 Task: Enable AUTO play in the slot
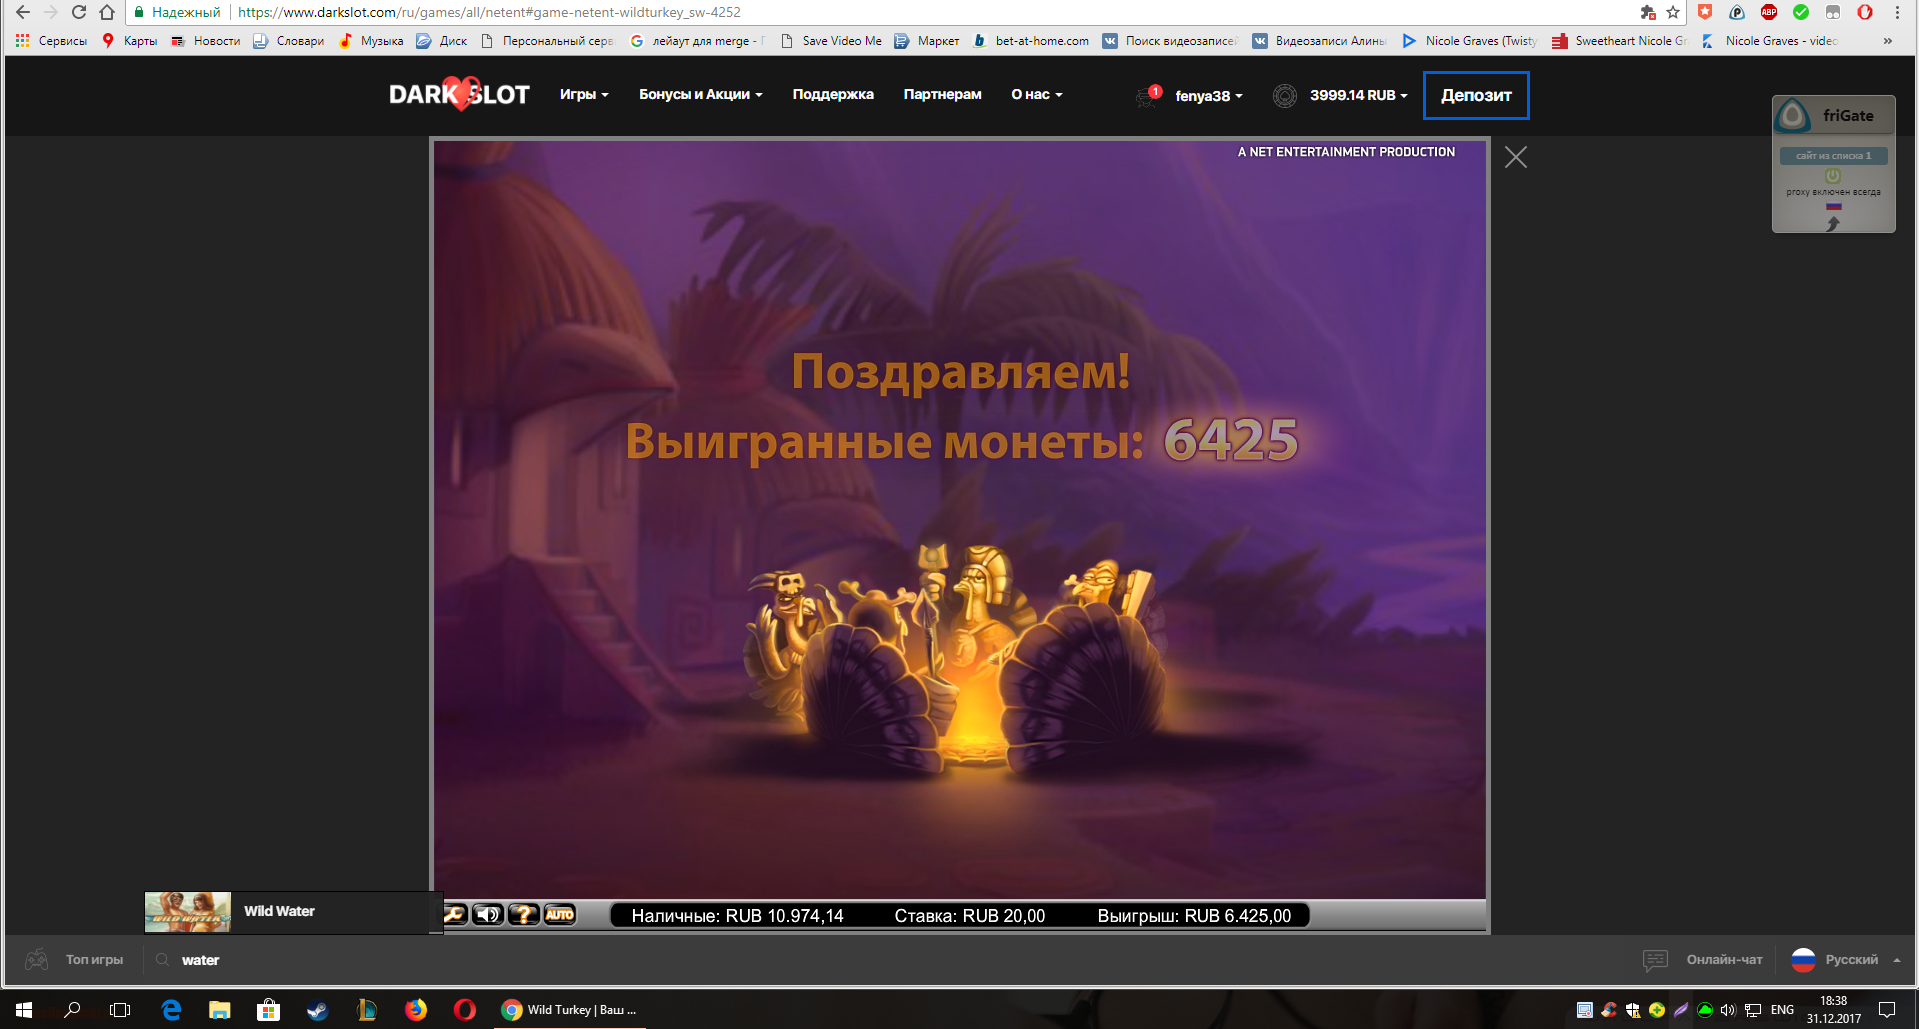tap(560, 914)
